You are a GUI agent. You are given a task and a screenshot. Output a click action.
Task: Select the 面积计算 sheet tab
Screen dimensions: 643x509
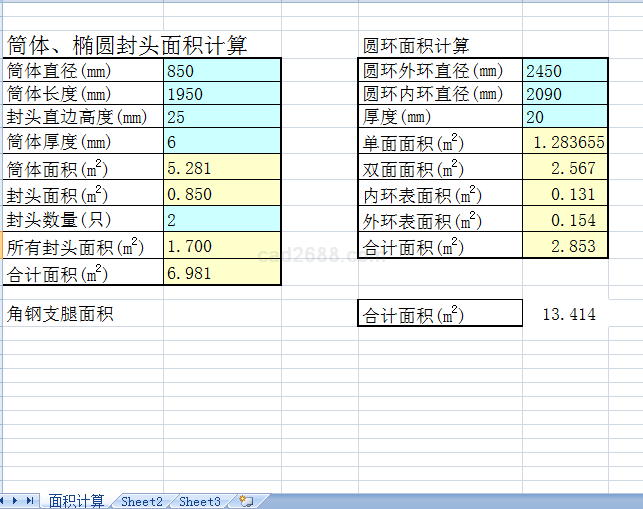[76, 501]
